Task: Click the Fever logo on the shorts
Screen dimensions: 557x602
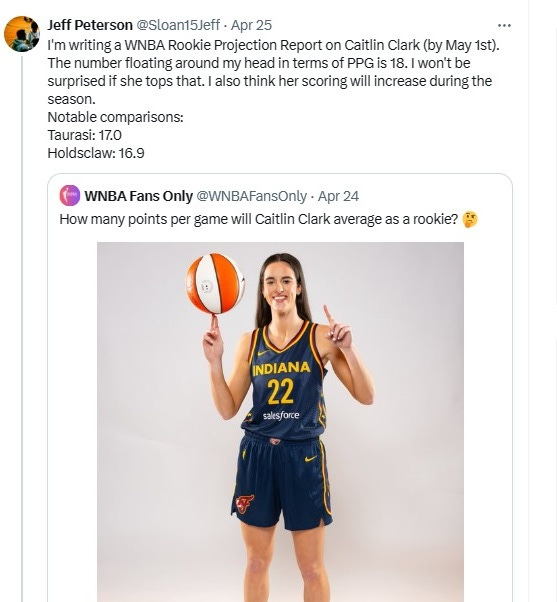Action: coord(244,503)
